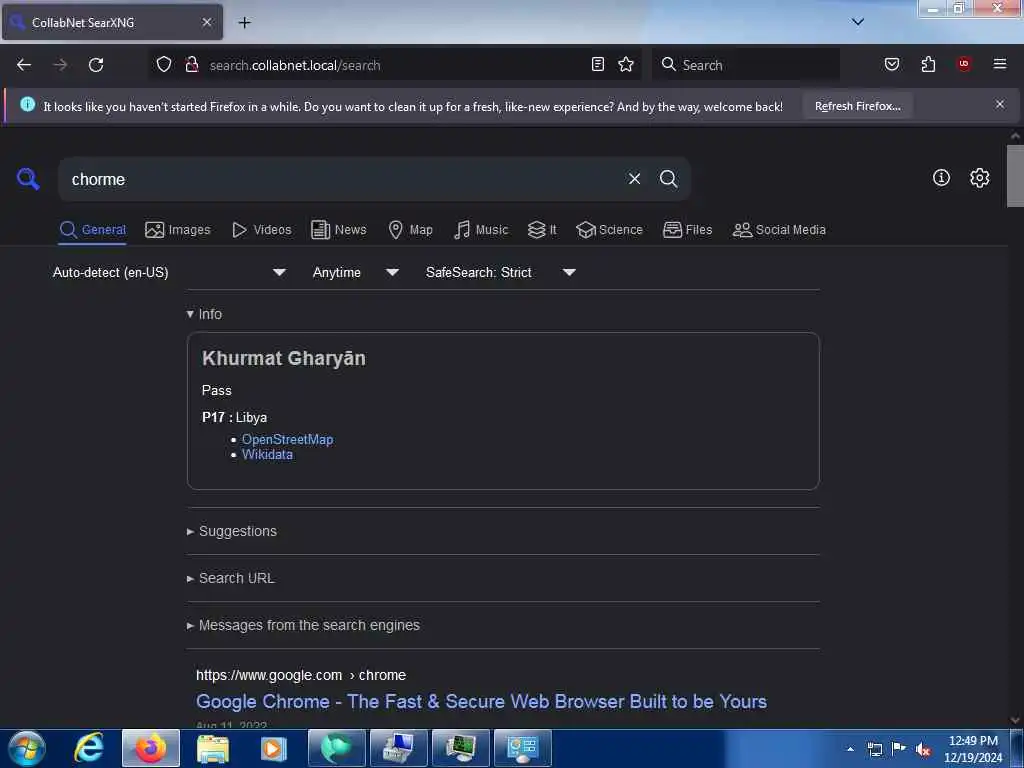Click the chorme search input field
Viewport: 1024px width, 768px height.
[x=340, y=179]
